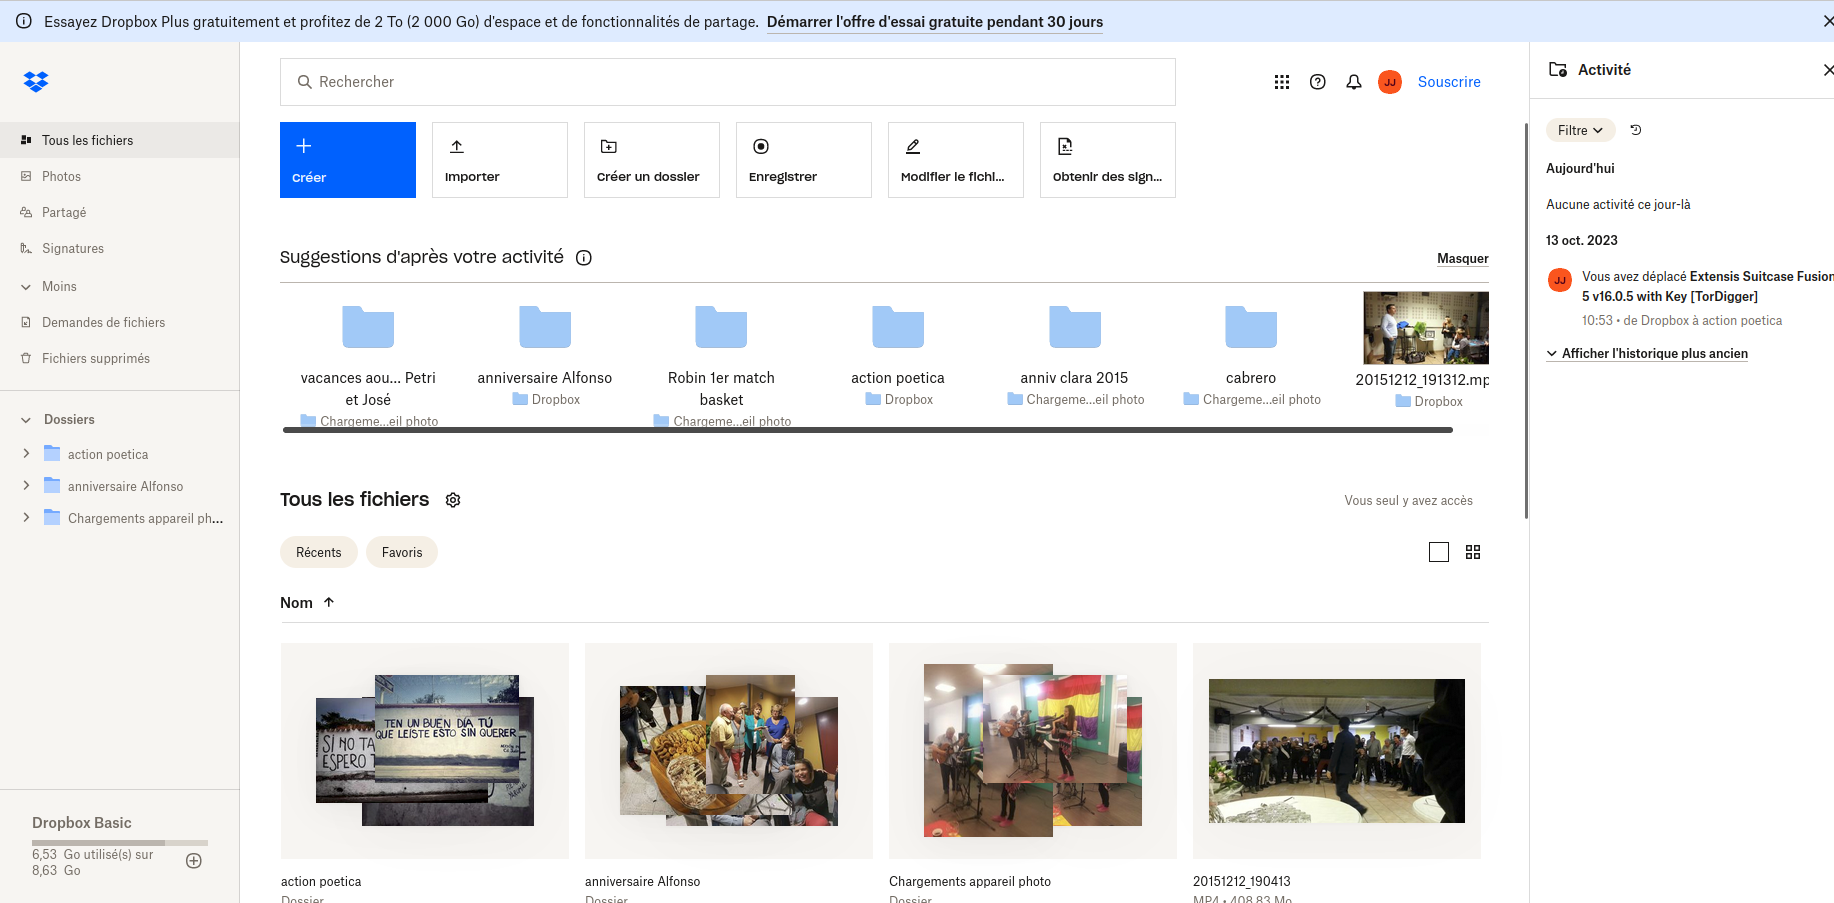Image resolution: width=1834 pixels, height=903 pixels.
Task: Click Chargements appareil folder icon in sidebar
Action: click(52, 518)
